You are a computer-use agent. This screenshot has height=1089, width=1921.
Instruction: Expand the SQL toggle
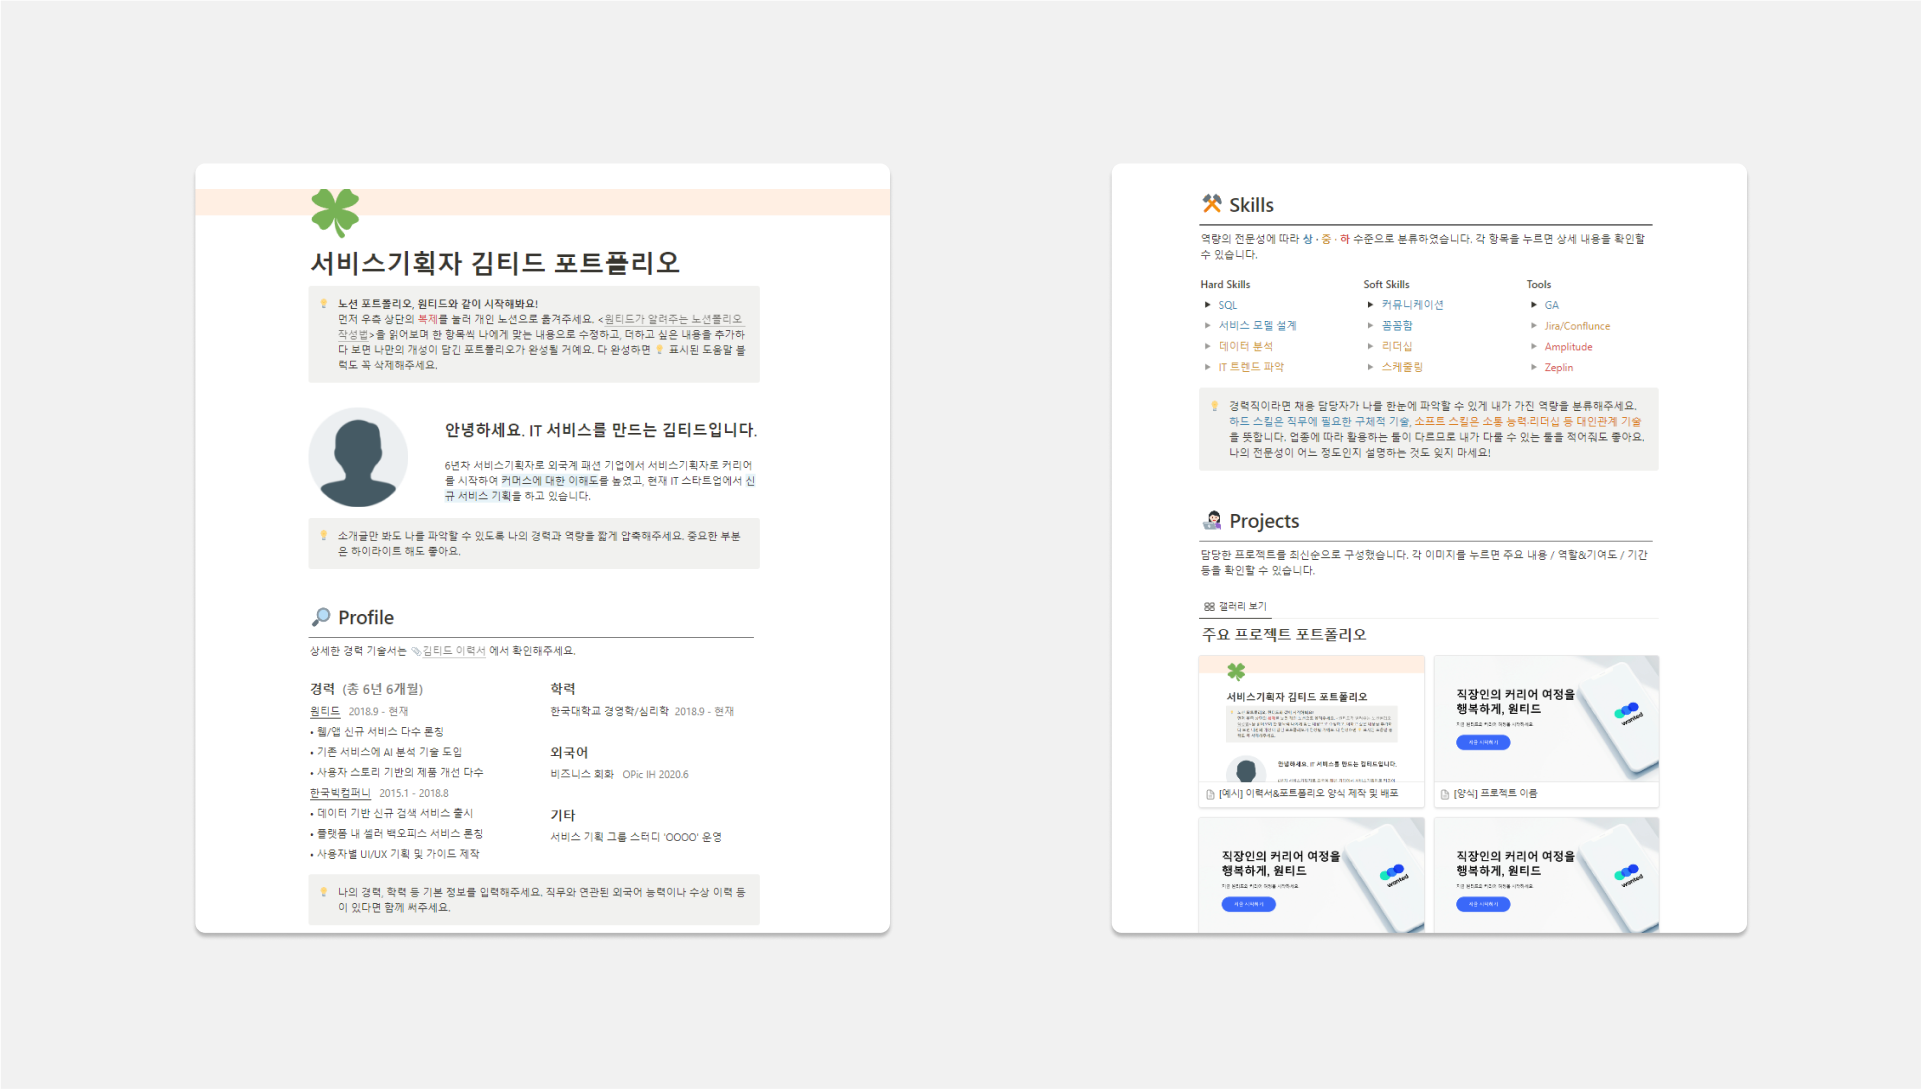[1207, 305]
